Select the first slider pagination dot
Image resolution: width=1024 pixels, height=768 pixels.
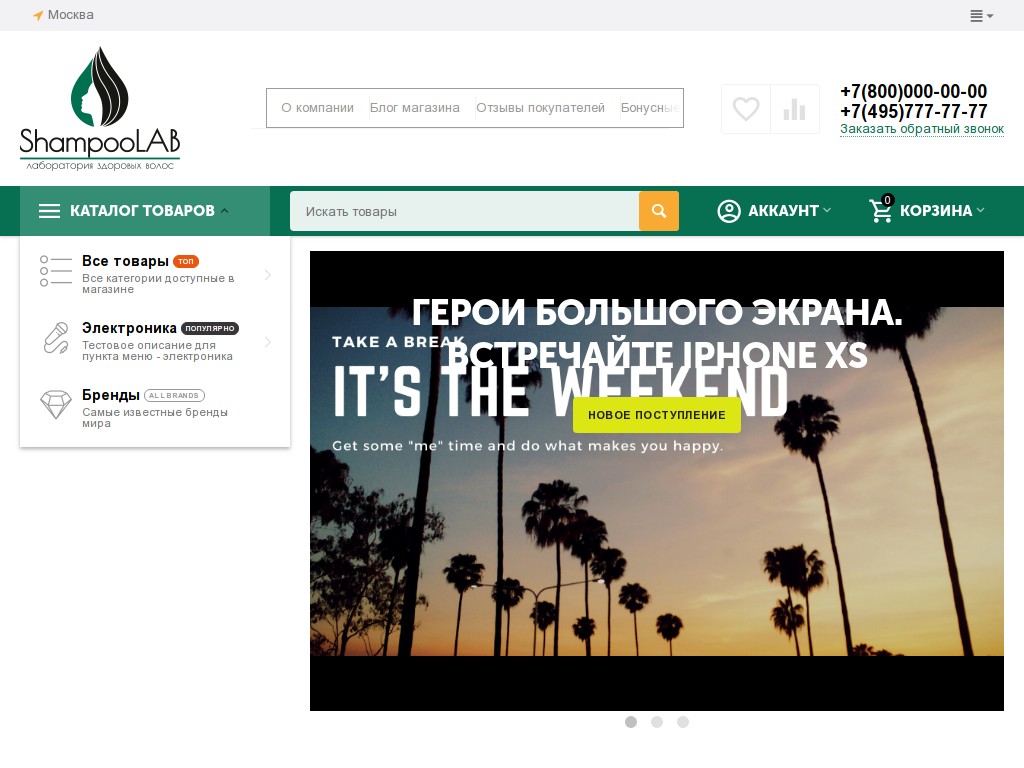[631, 722]
